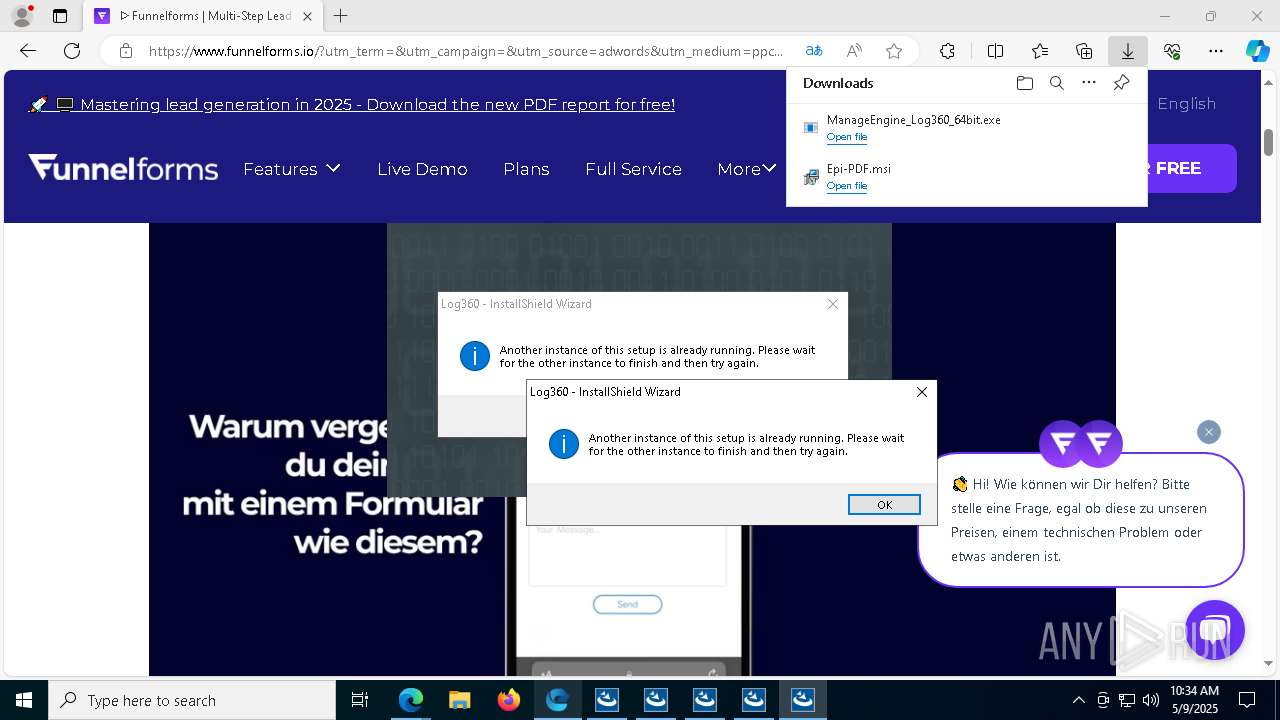Open the chat widget launcher

pos(1215,630)
